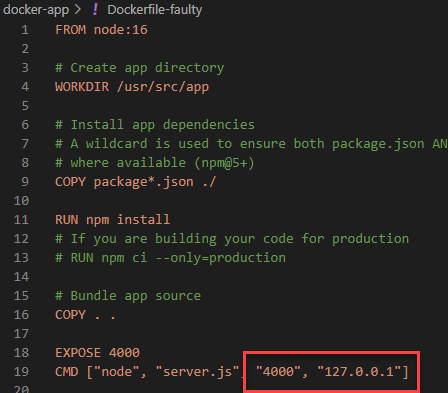Click the WORKDIR /usr/src/app line
Image resolution: width=448 pixels, height=393 pixels.
(132, 87)
